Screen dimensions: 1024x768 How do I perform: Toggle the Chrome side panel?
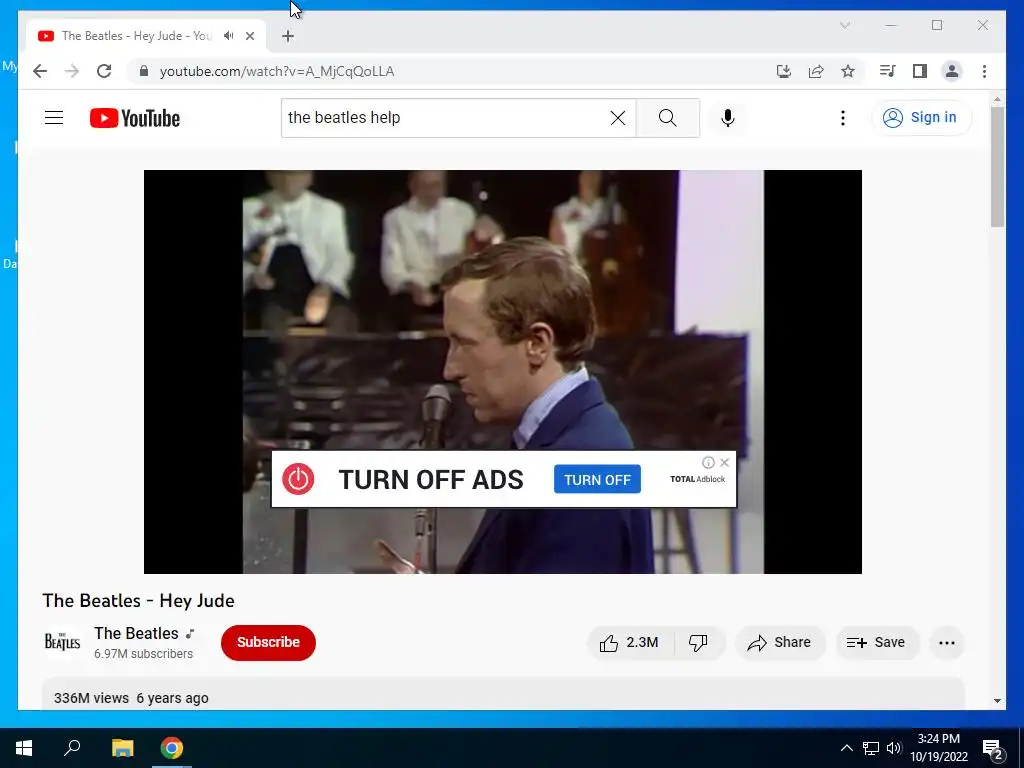point(920,71)
